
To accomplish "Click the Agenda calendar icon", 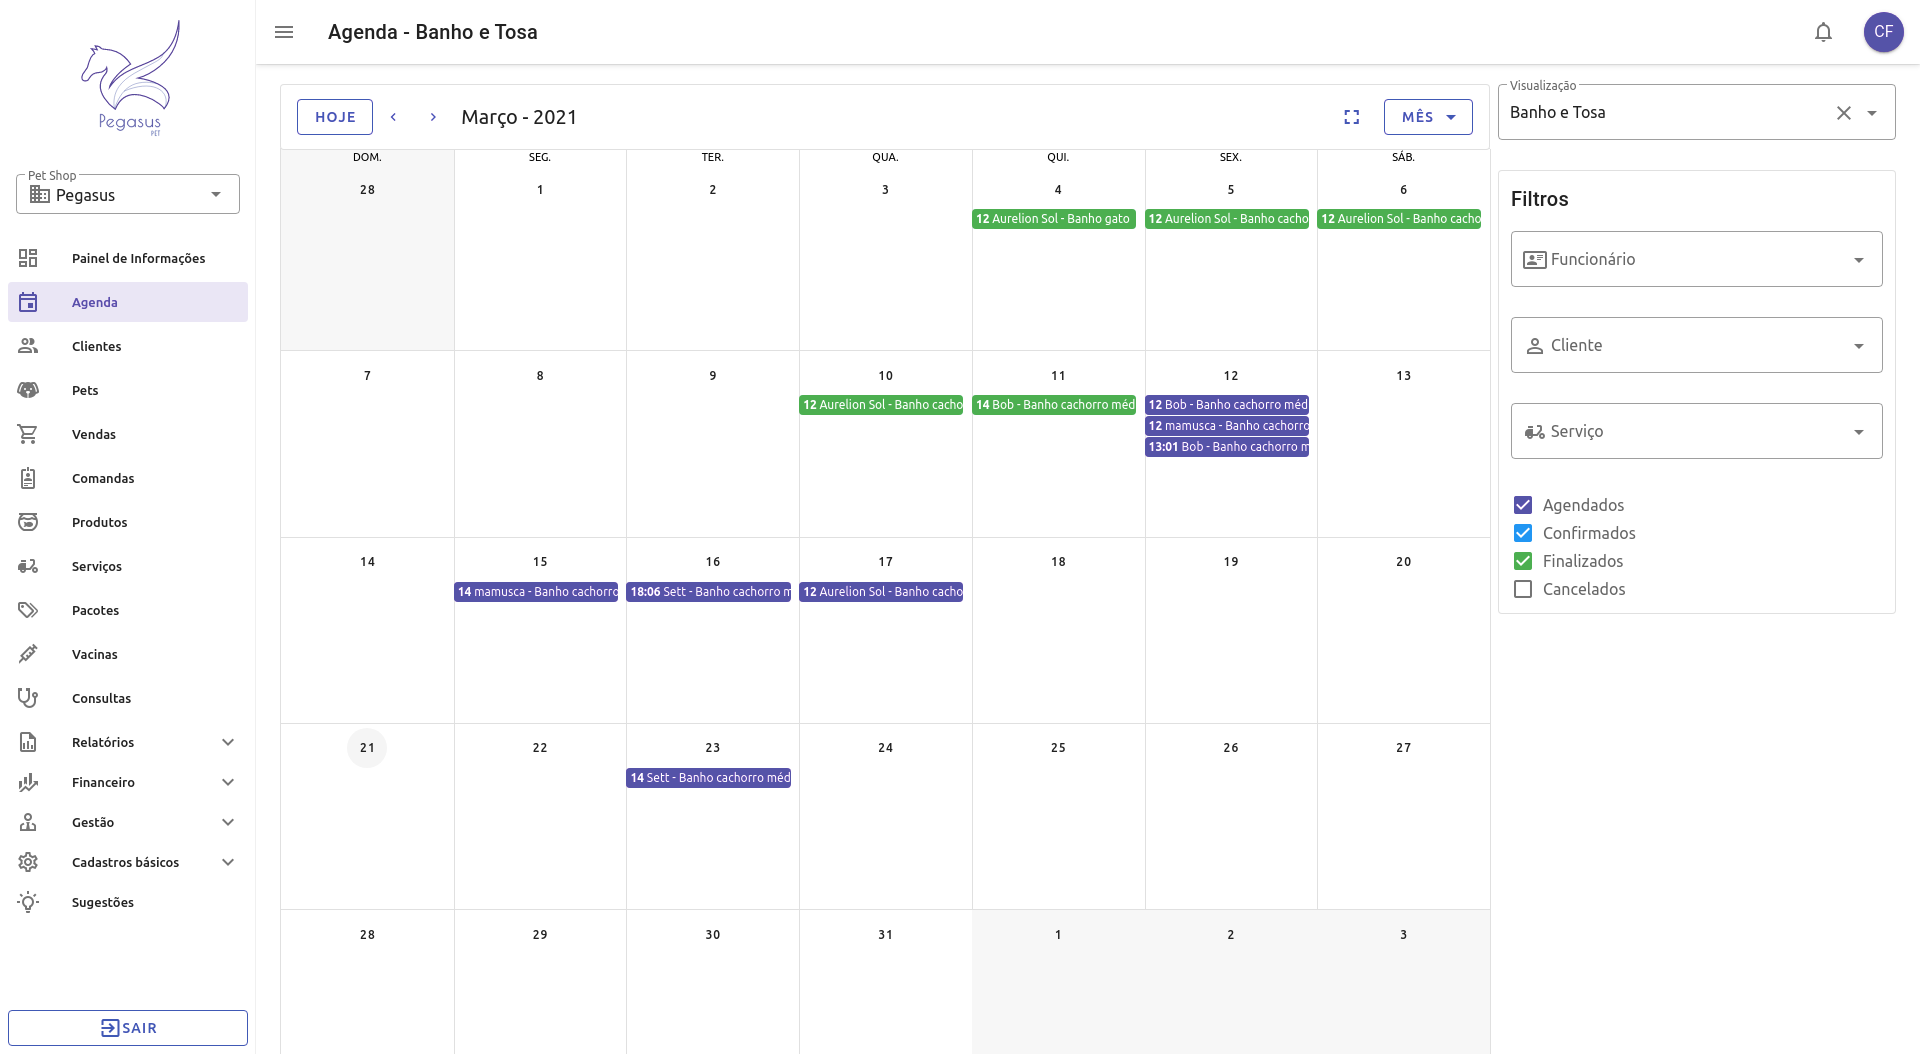I will pos(28,302).
